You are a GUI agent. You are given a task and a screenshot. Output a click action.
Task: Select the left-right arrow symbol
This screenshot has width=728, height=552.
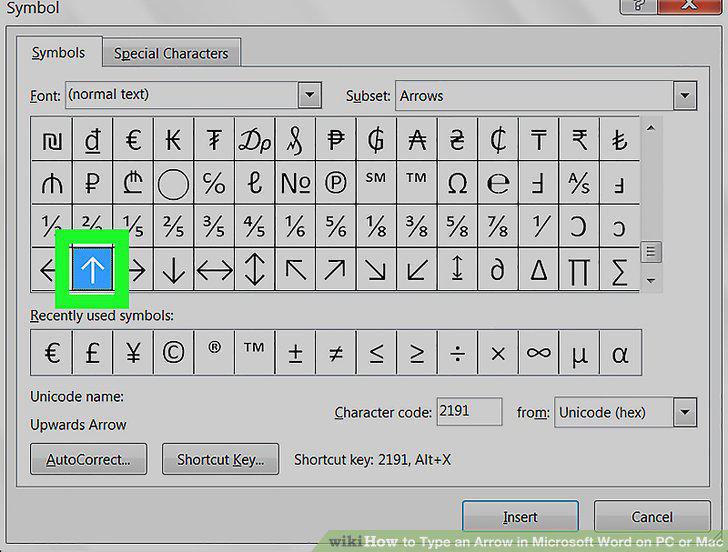214,270
